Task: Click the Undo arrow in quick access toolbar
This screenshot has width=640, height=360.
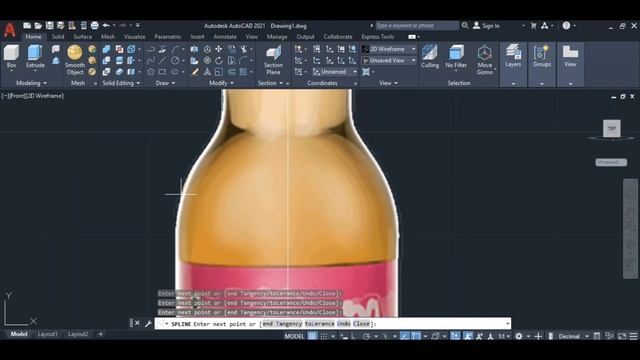Action: coord(106,26)
